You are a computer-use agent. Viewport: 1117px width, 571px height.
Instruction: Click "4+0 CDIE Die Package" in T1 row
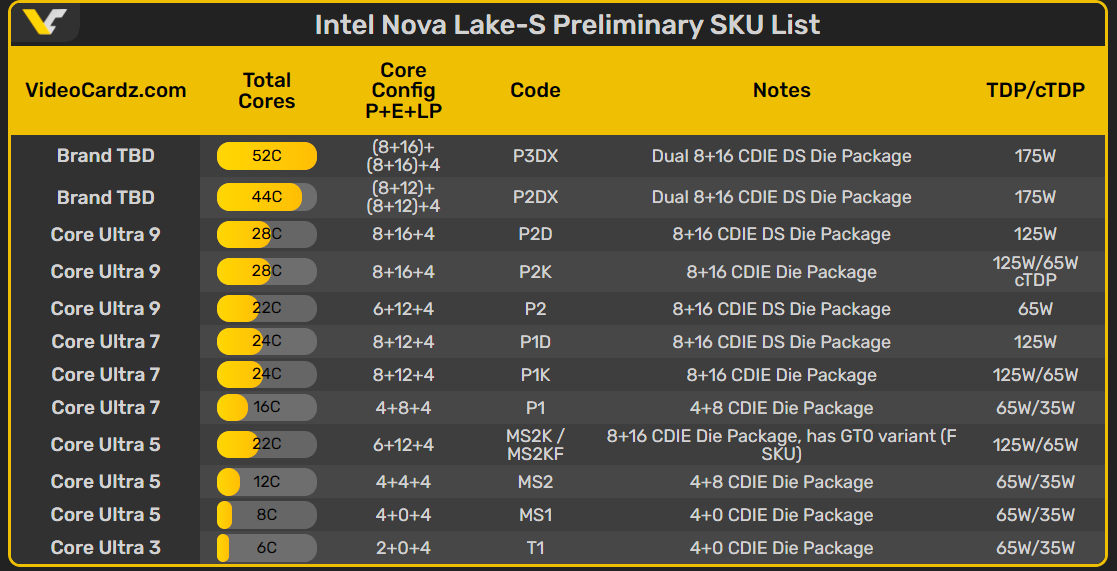[x=781, y=548]
